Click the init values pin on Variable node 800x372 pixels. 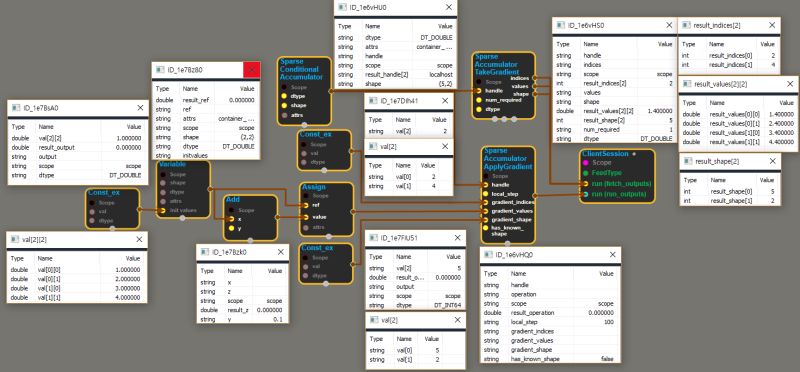coord(163,210)
